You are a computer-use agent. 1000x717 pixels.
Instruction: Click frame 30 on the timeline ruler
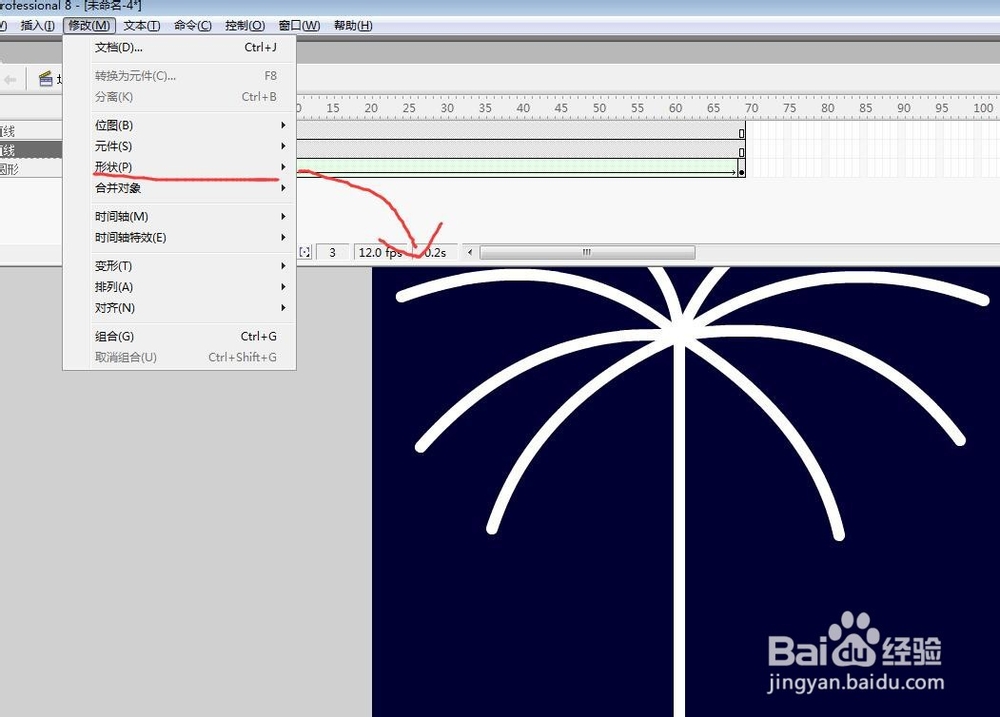[447, 108]
